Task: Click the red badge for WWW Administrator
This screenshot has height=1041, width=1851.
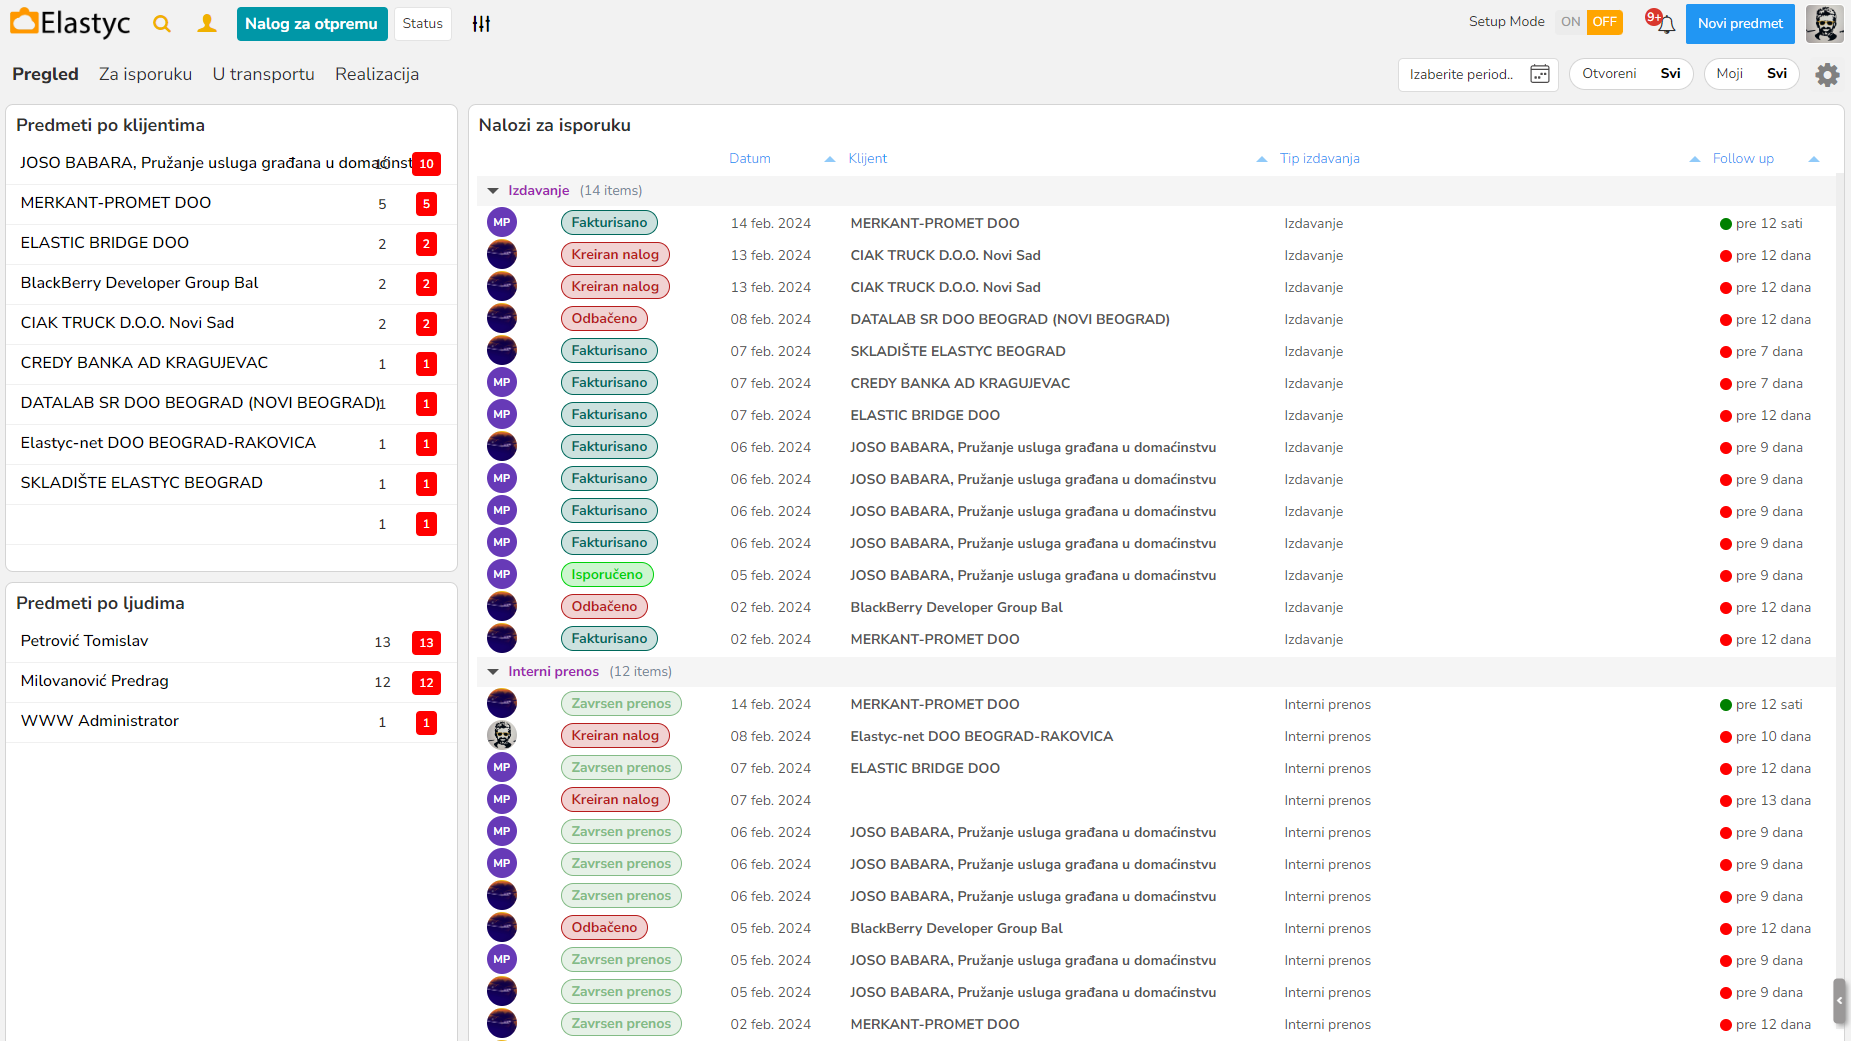Action: [x=426, y=723]
